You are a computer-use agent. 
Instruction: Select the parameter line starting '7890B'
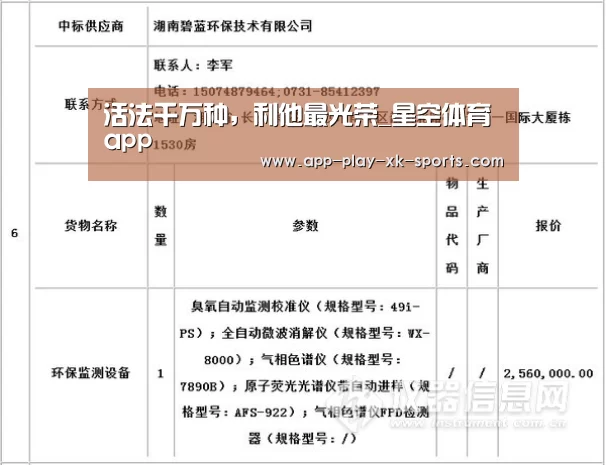(305, 386)
